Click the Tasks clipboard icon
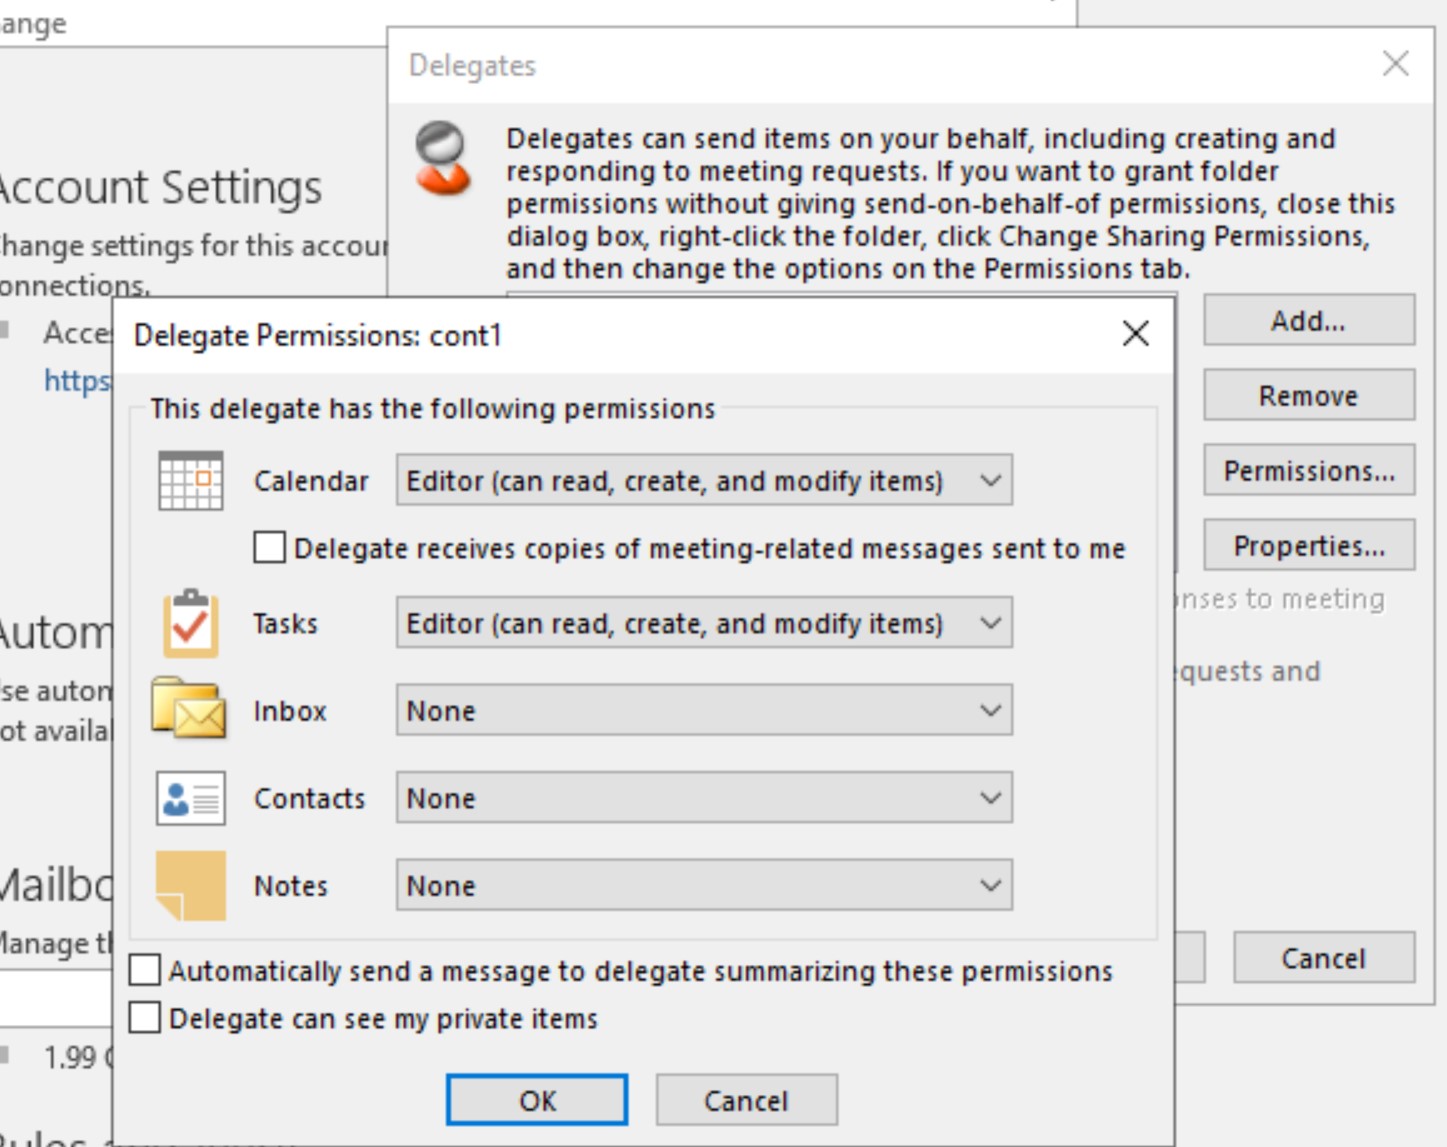Screen dimensions: 1447x1147 pos(191,624)
